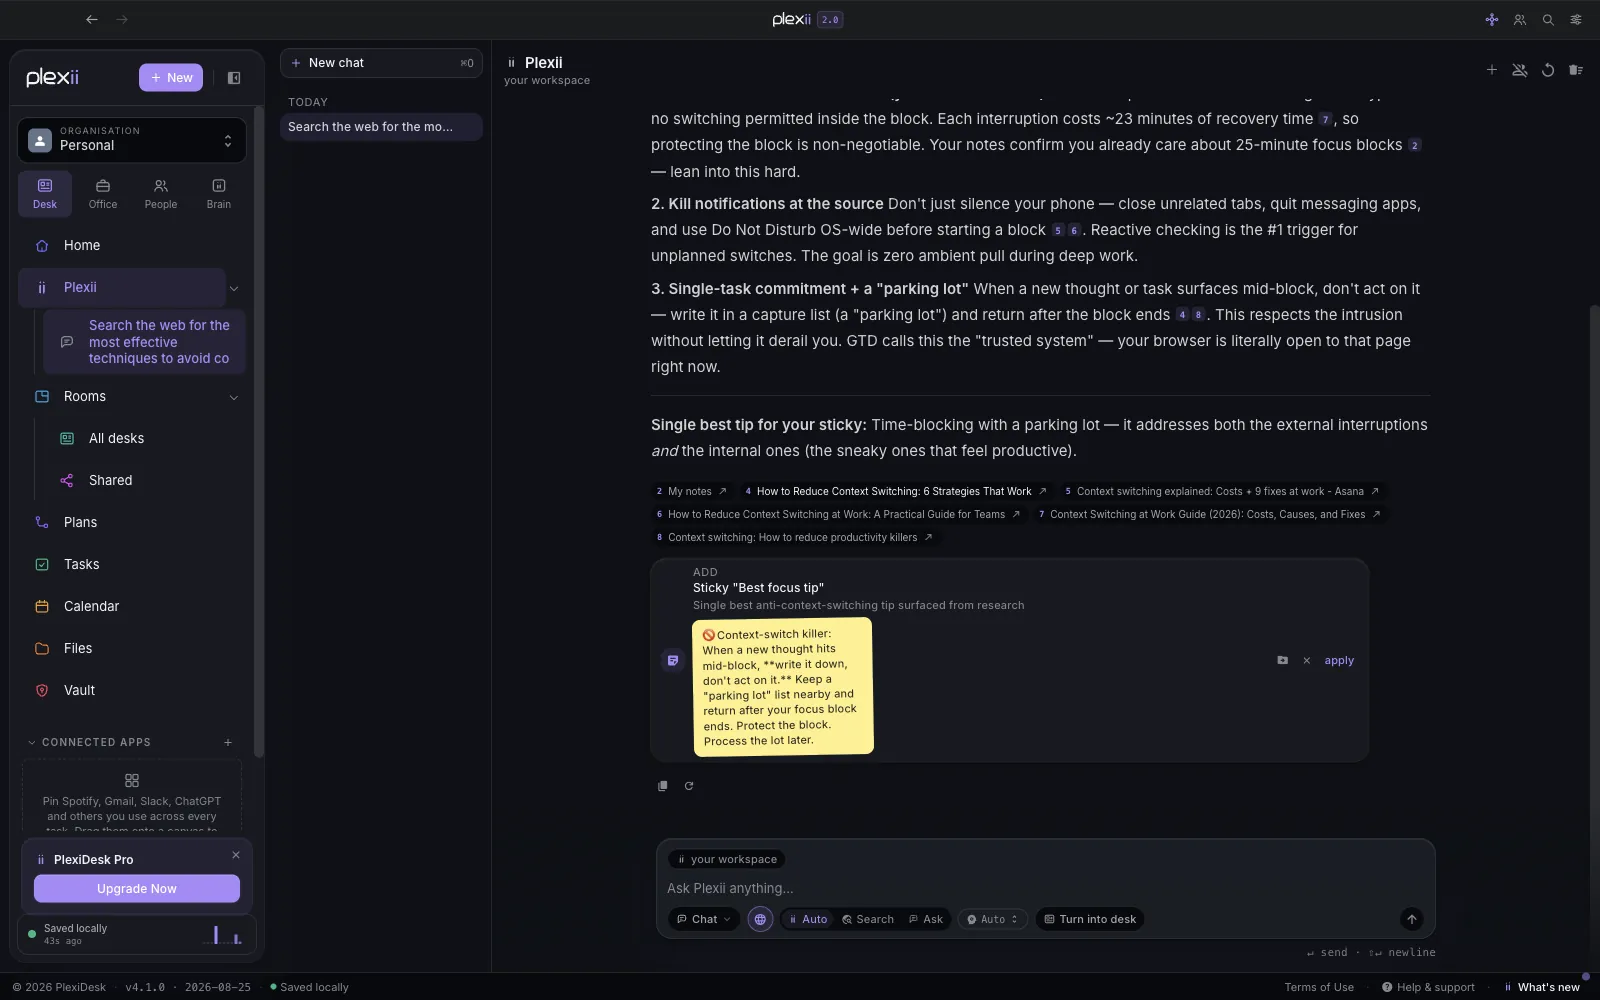This screenshot has height=1000, width=1600.
Task: Open the Asana context switching source link
Action: click(x=1222, y=491)
